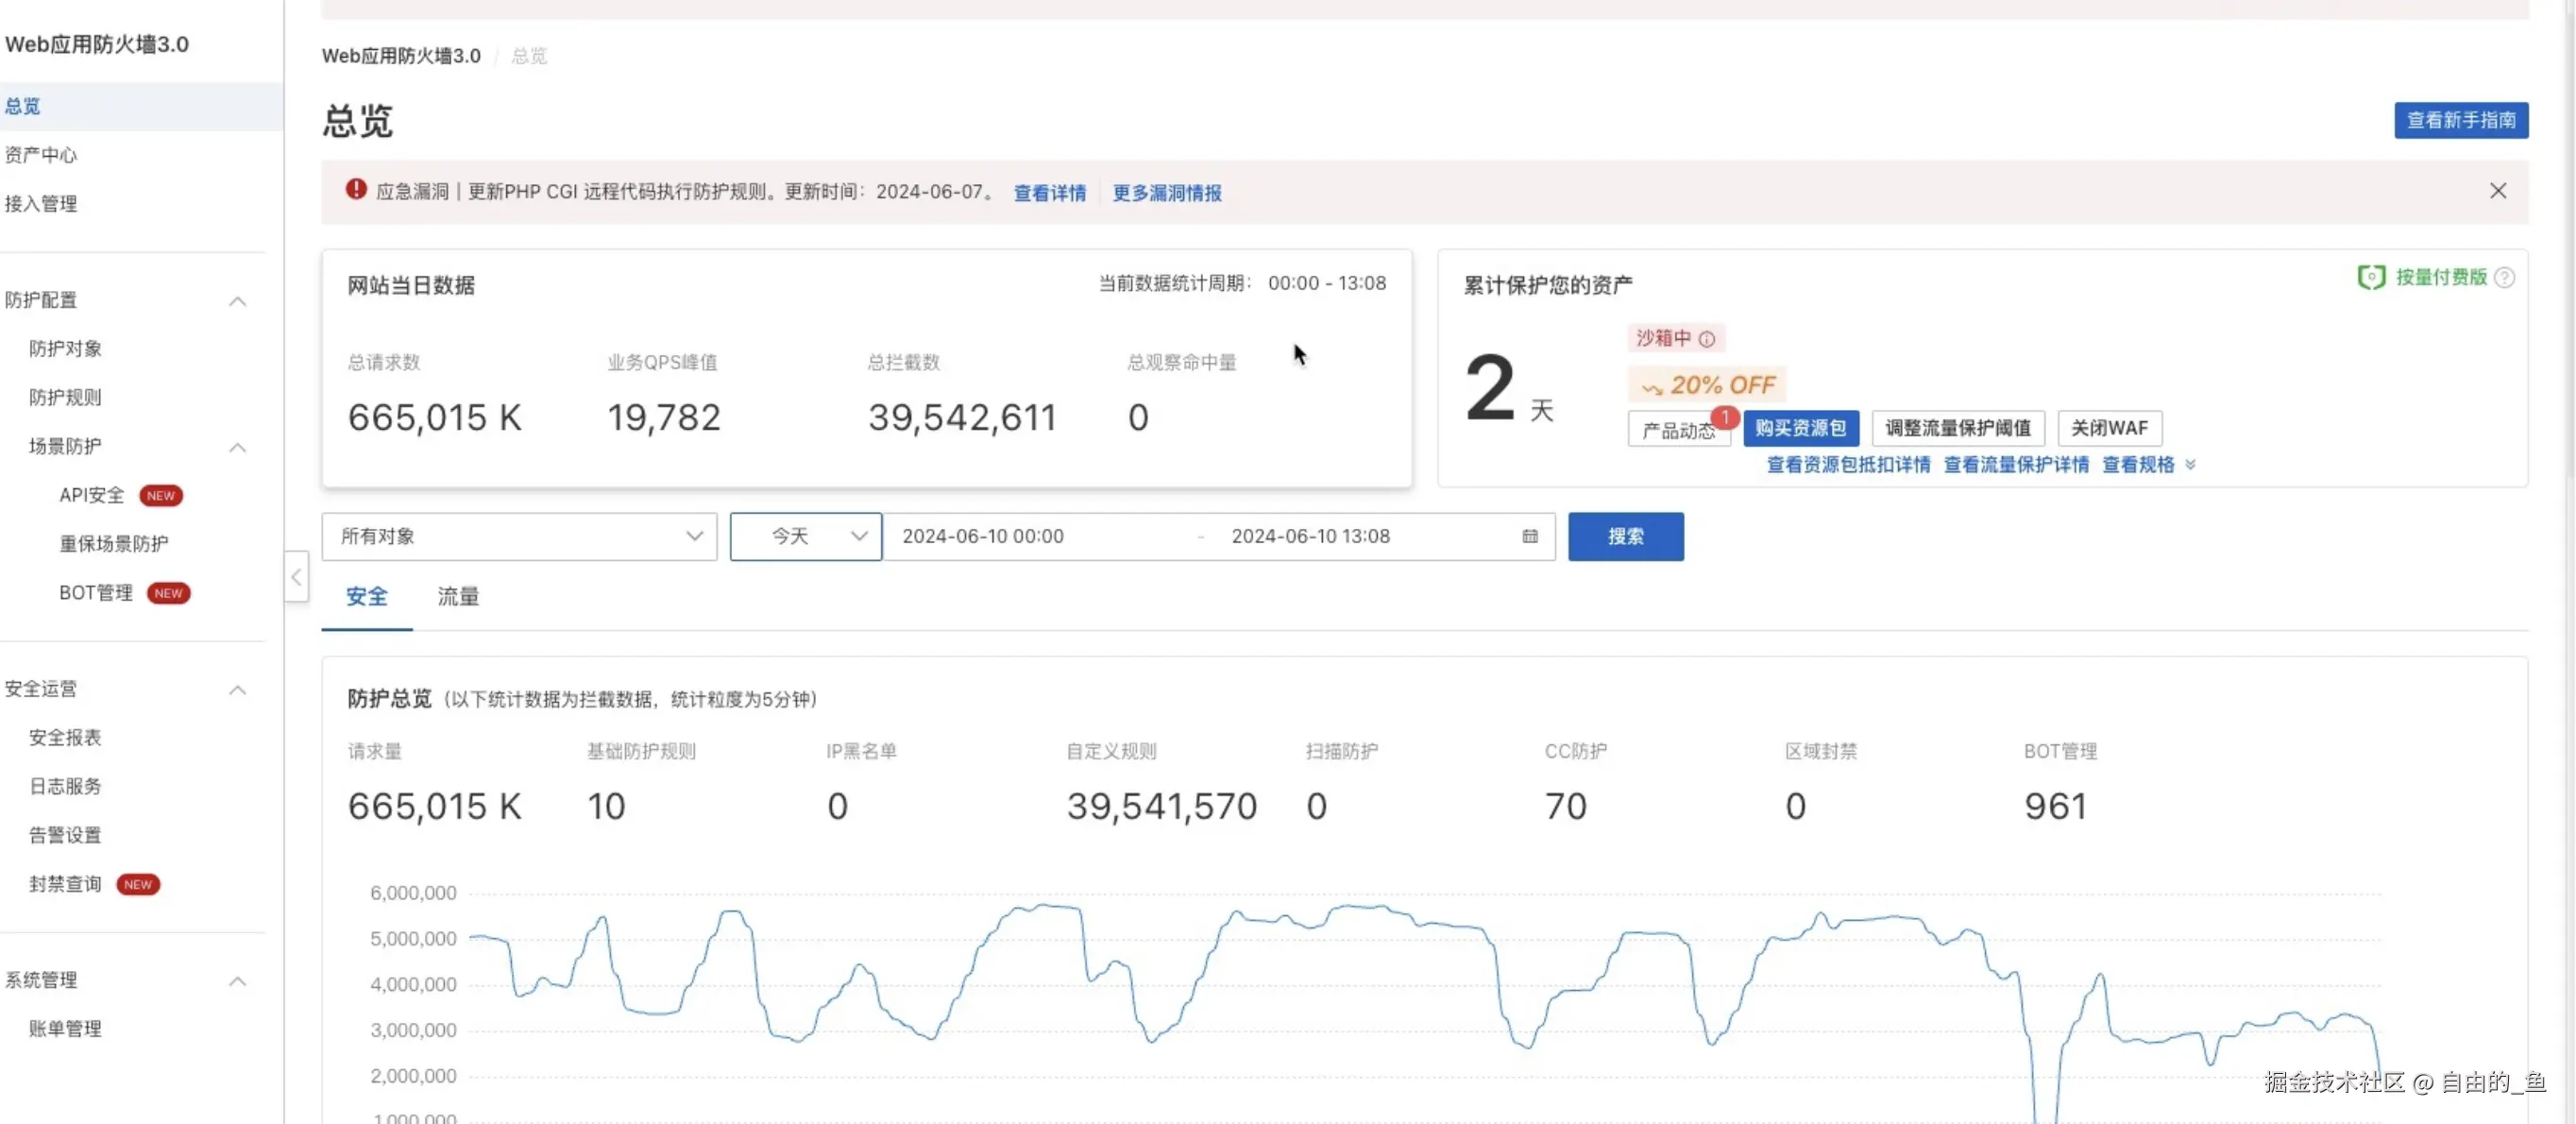
Task: Open the 查看详情 link in banner
Action: tap(1049, 193)
